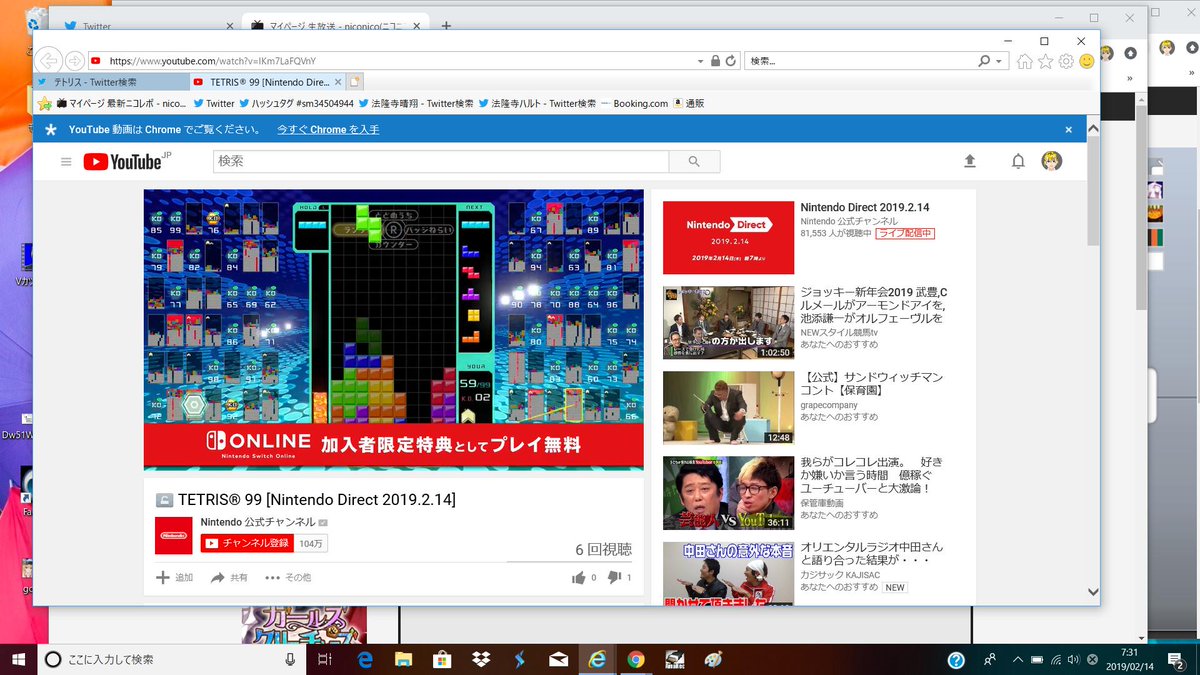Screen dimensions: 1200x675
Task: Open File Explorer from taskbar
Action: 404,659
